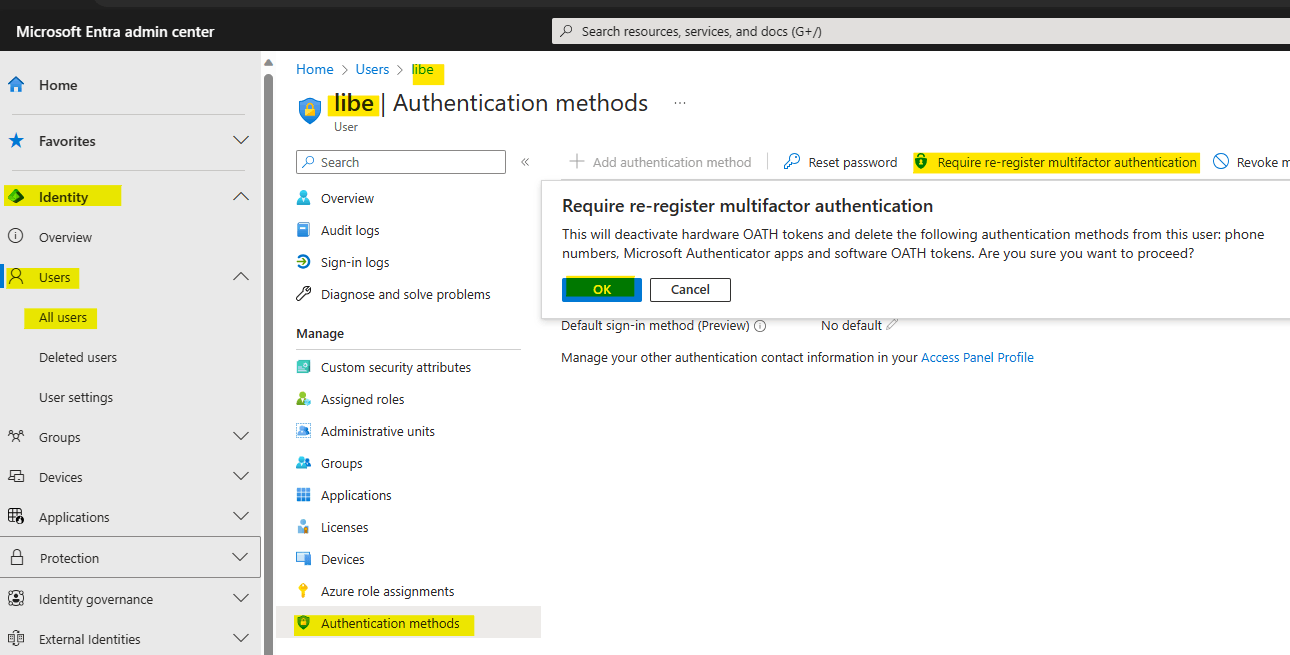The width and height of the screenshot is (1290, 655).
Task: Expand the Applications section chevron in sidebar
Action: pyautogui.click(x=241, y=517)
